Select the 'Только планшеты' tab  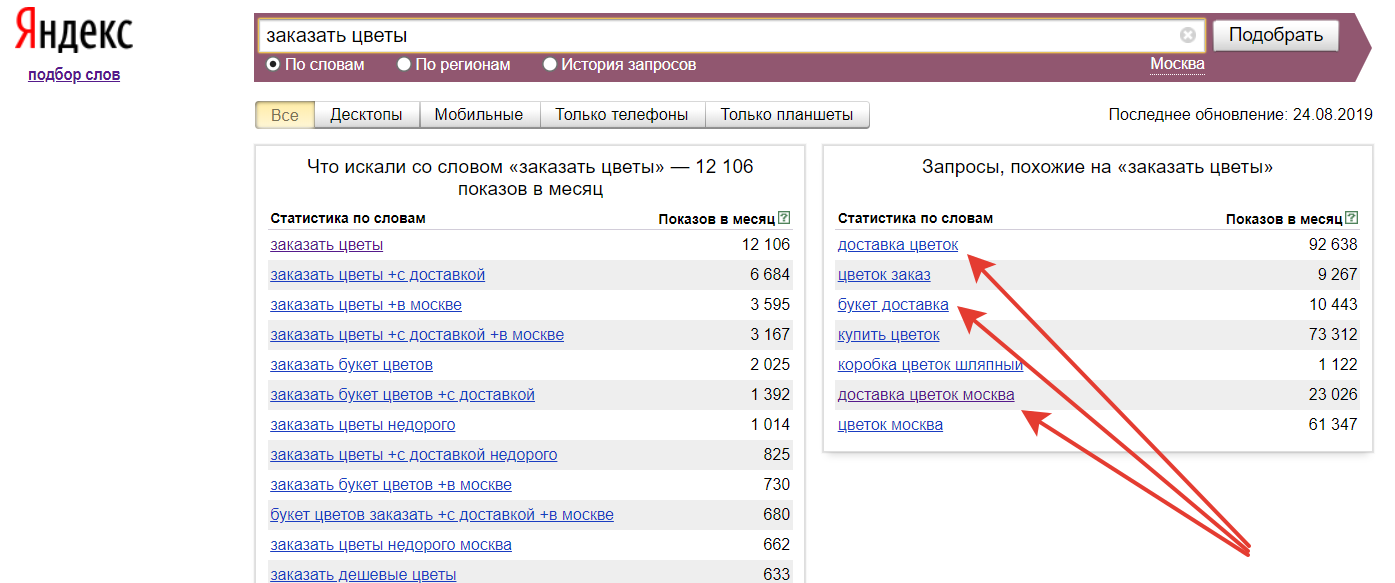click(x=786, y=115)
